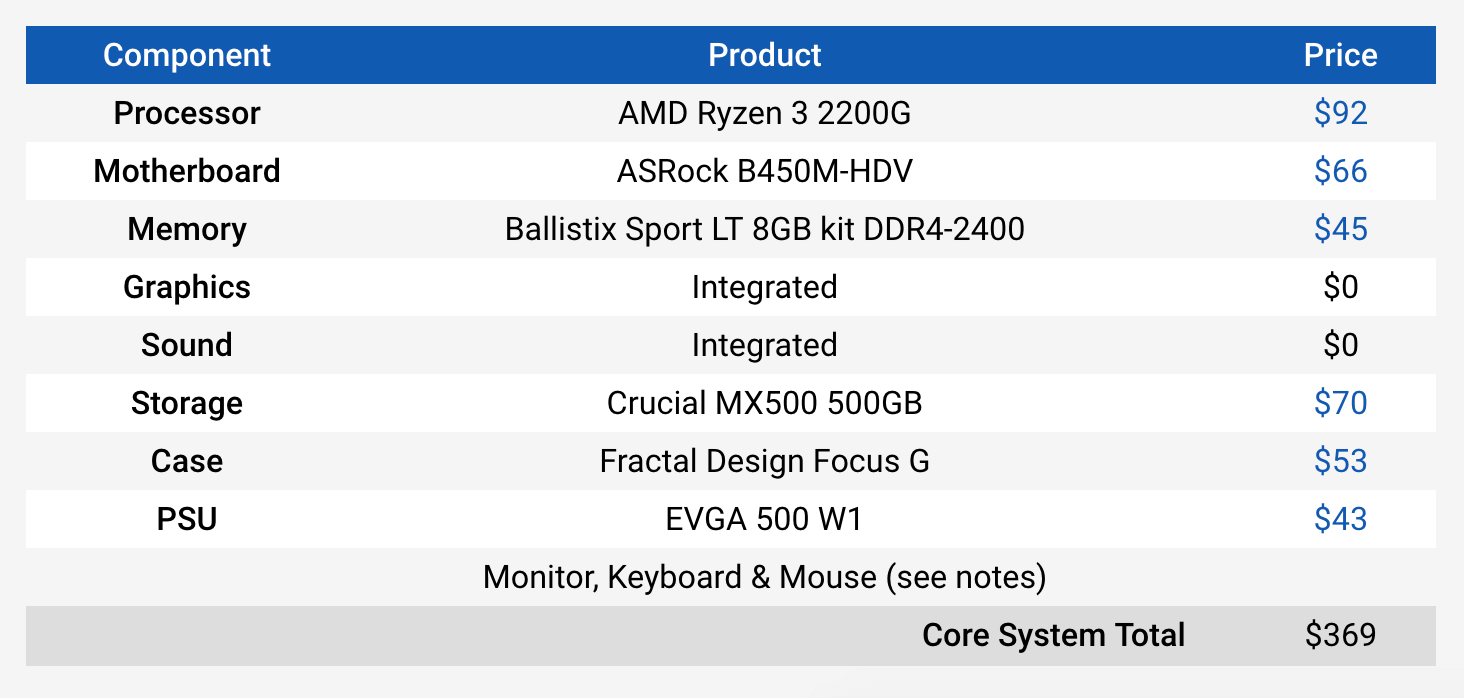The height and width of the screenshot is (698, 1464).
Task: Click the EVGA 500 W1 product cell
Action: click(764, 519)
